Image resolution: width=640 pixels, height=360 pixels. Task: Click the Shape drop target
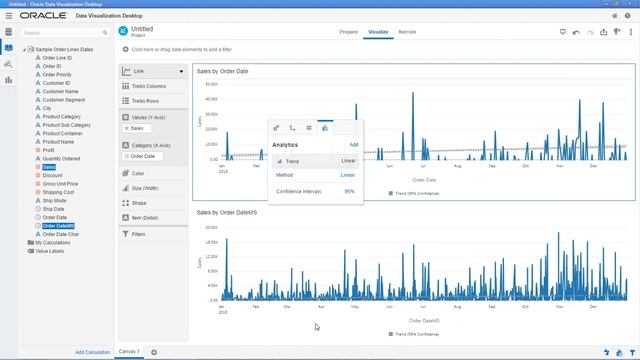tap(153, 203)
